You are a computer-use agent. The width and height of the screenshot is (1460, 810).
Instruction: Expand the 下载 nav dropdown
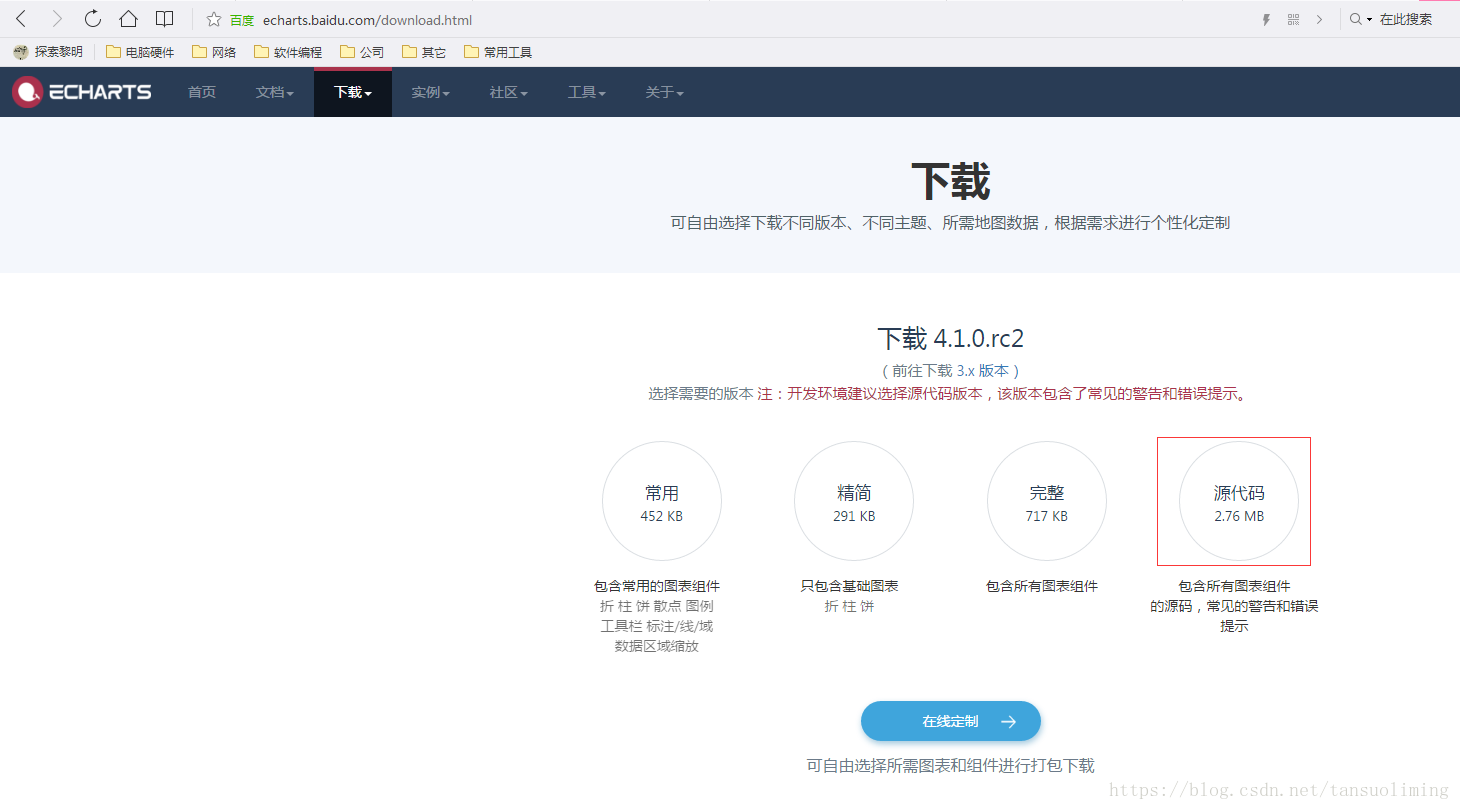pos(353,92)
